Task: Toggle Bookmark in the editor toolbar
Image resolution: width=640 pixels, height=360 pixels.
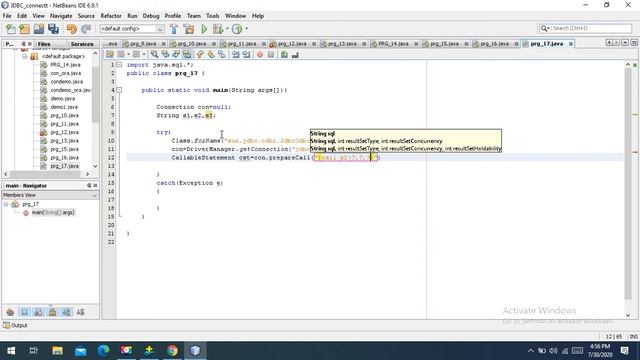Action: tap(222, 54)
